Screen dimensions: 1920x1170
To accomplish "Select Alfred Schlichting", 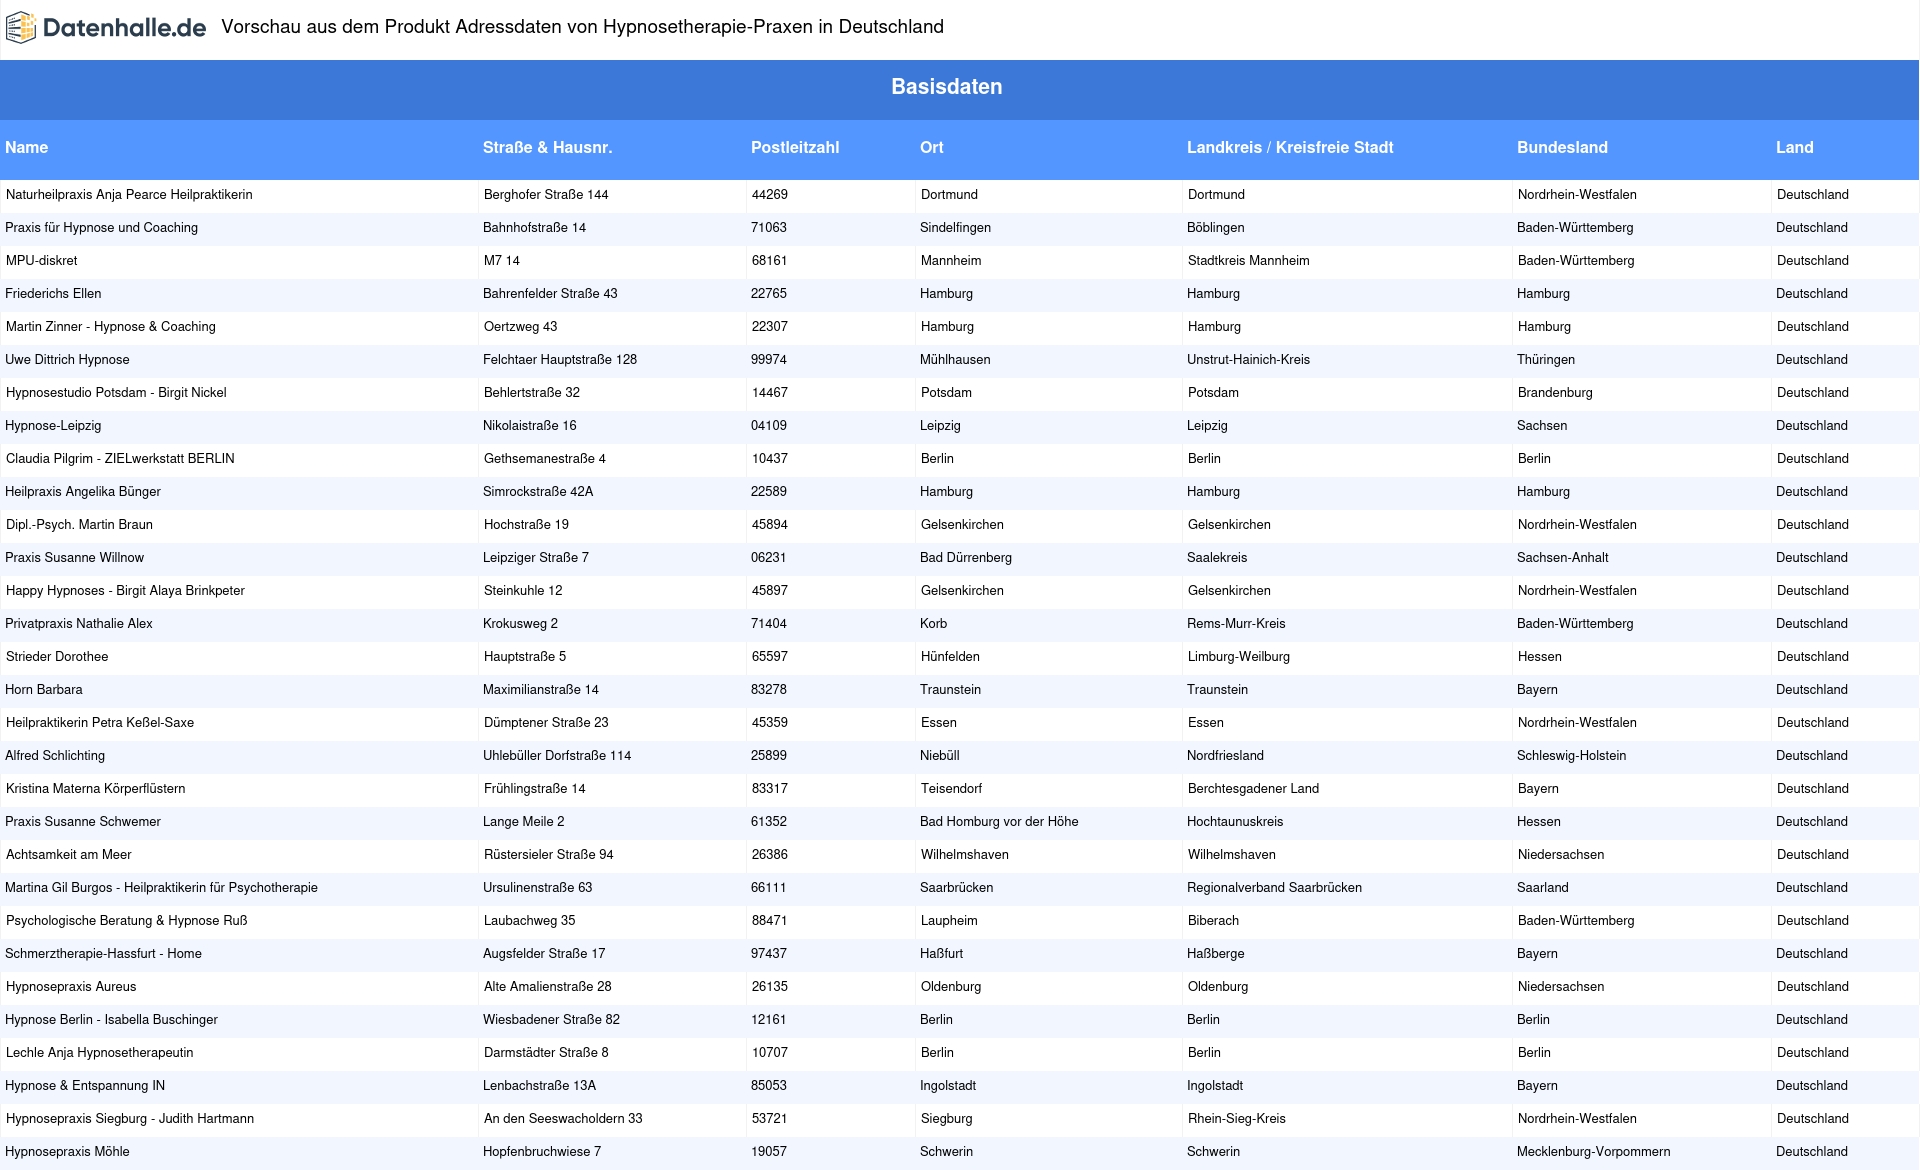I will click(x=55, y=756).
